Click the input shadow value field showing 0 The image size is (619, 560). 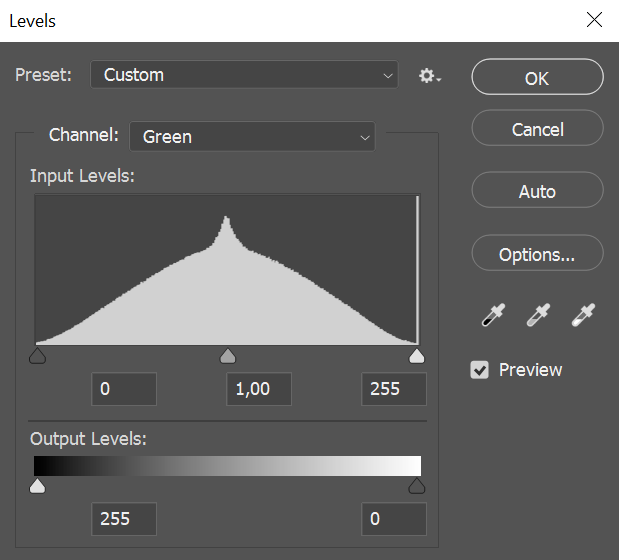(124, 389)
